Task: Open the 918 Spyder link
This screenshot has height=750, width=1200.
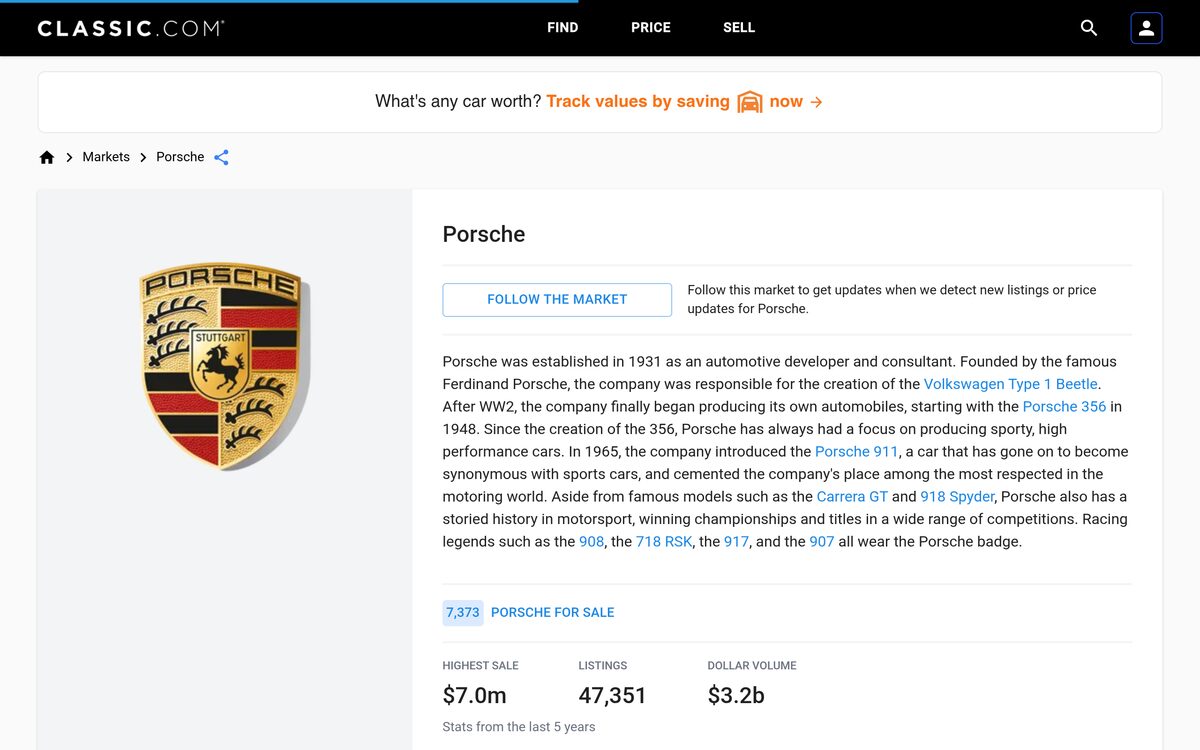Action: (957, 497)
